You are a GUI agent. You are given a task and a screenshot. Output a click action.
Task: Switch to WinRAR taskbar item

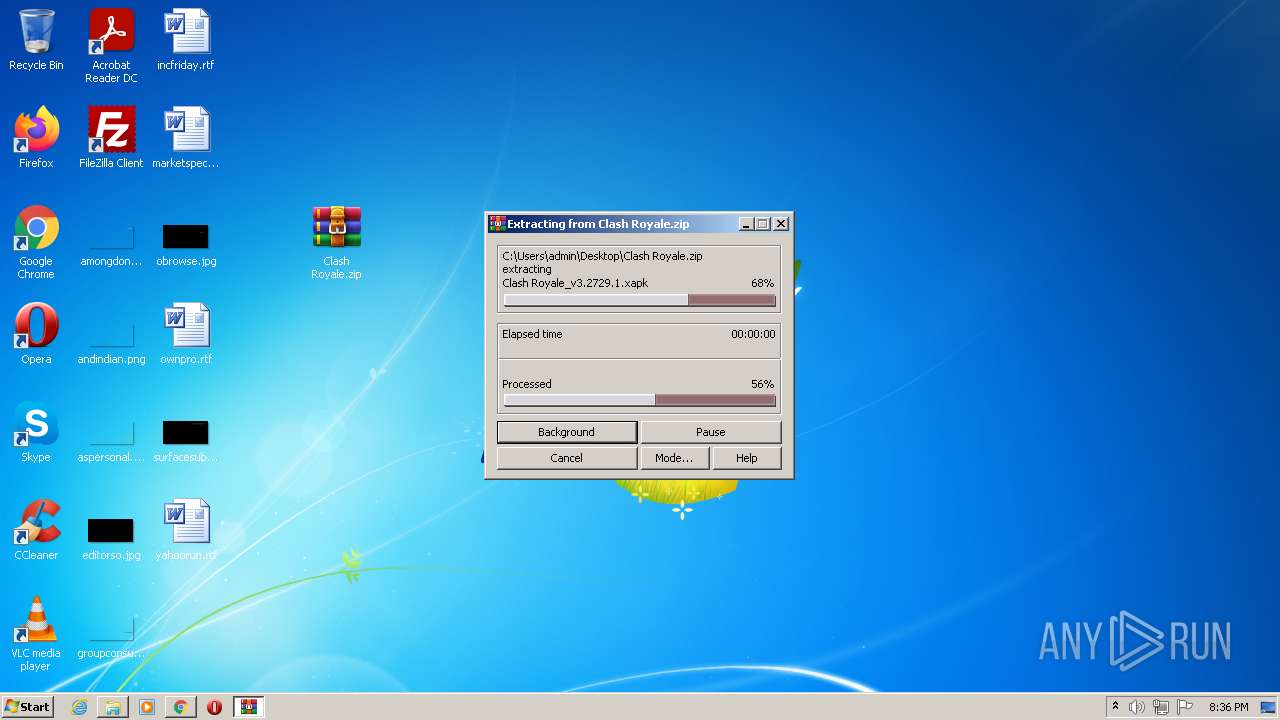tap(248, 707)
